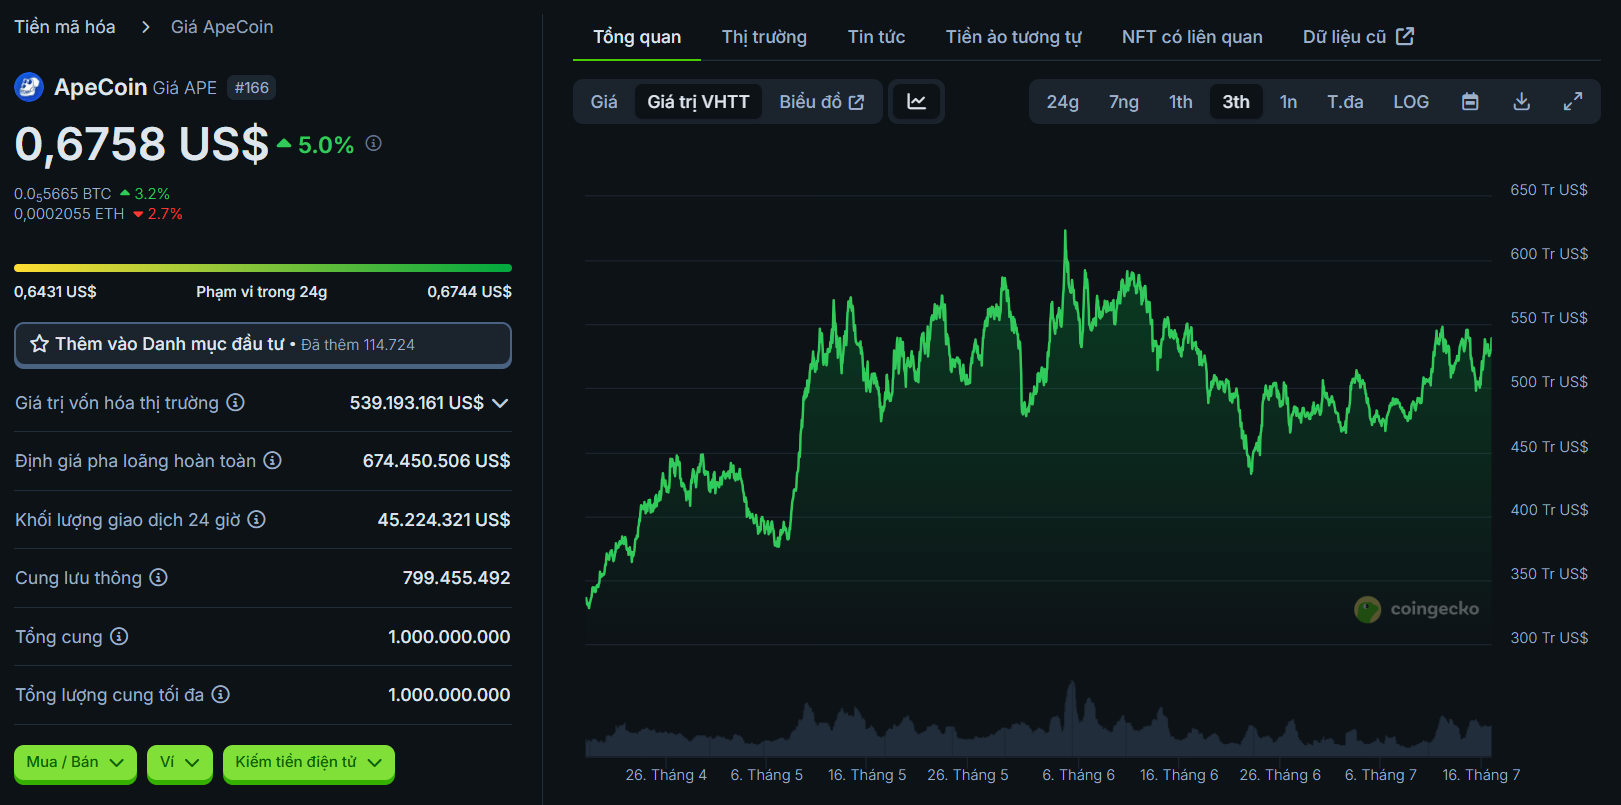This screenshot has height=805, width=1621.
Task: Click the 24h price range bar
Action: 262,268
